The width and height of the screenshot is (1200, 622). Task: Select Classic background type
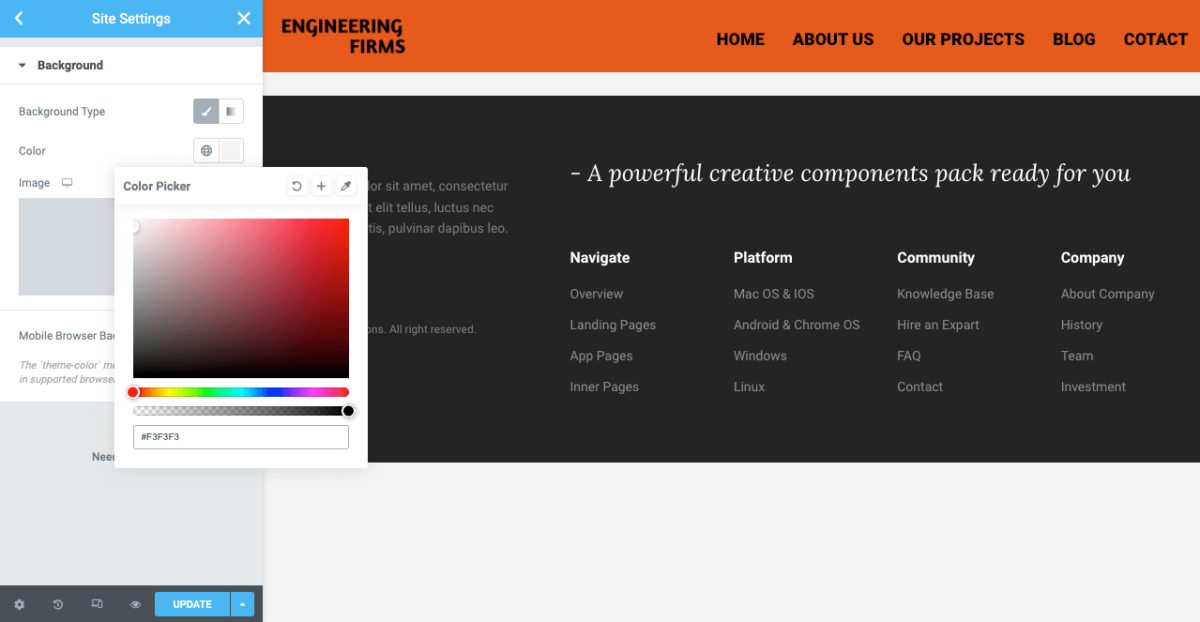(x=206, y=111)
